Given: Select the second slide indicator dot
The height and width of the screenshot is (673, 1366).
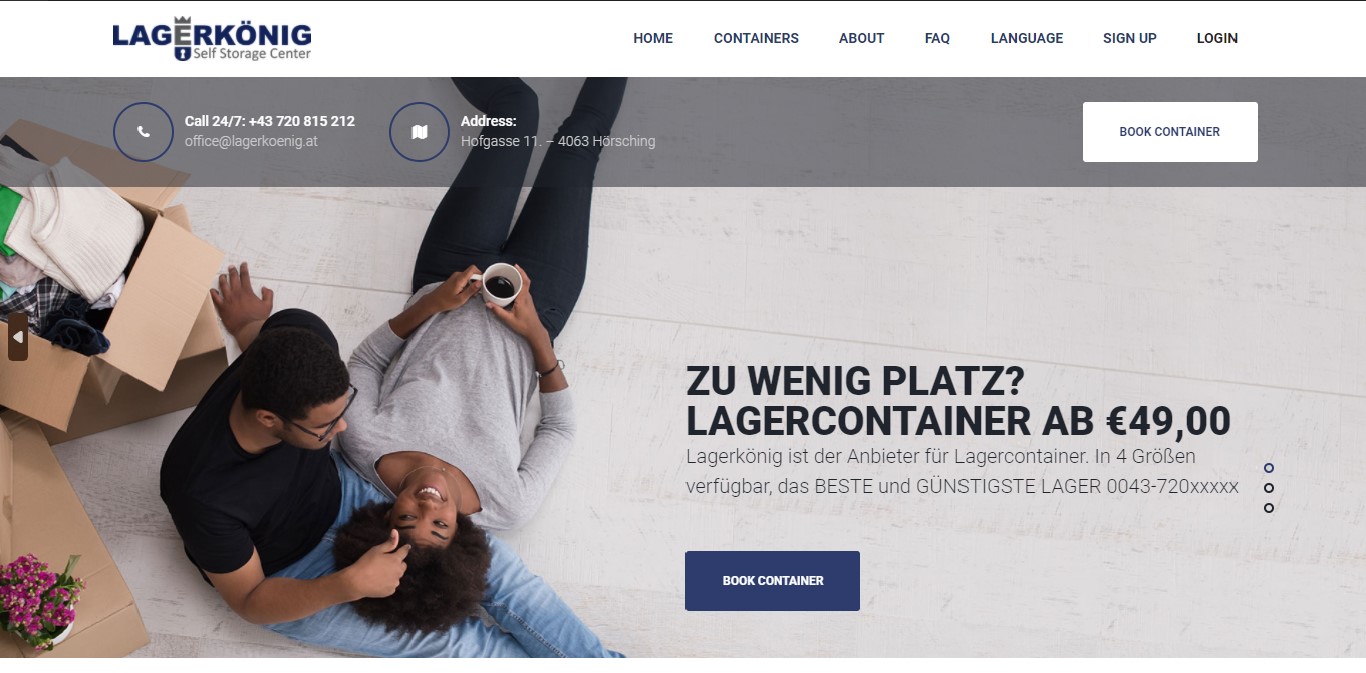Looking at the screenshot, I should [x=1269, y=488].
